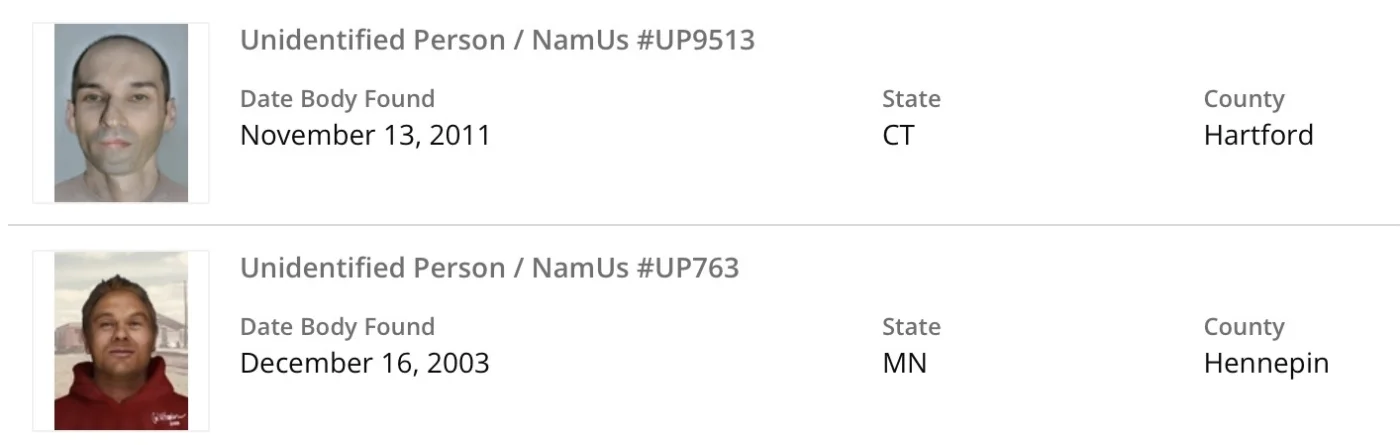
Task: Click 'Date Body Found' label above November 13, 2011
Action: (x=337, y=99)
